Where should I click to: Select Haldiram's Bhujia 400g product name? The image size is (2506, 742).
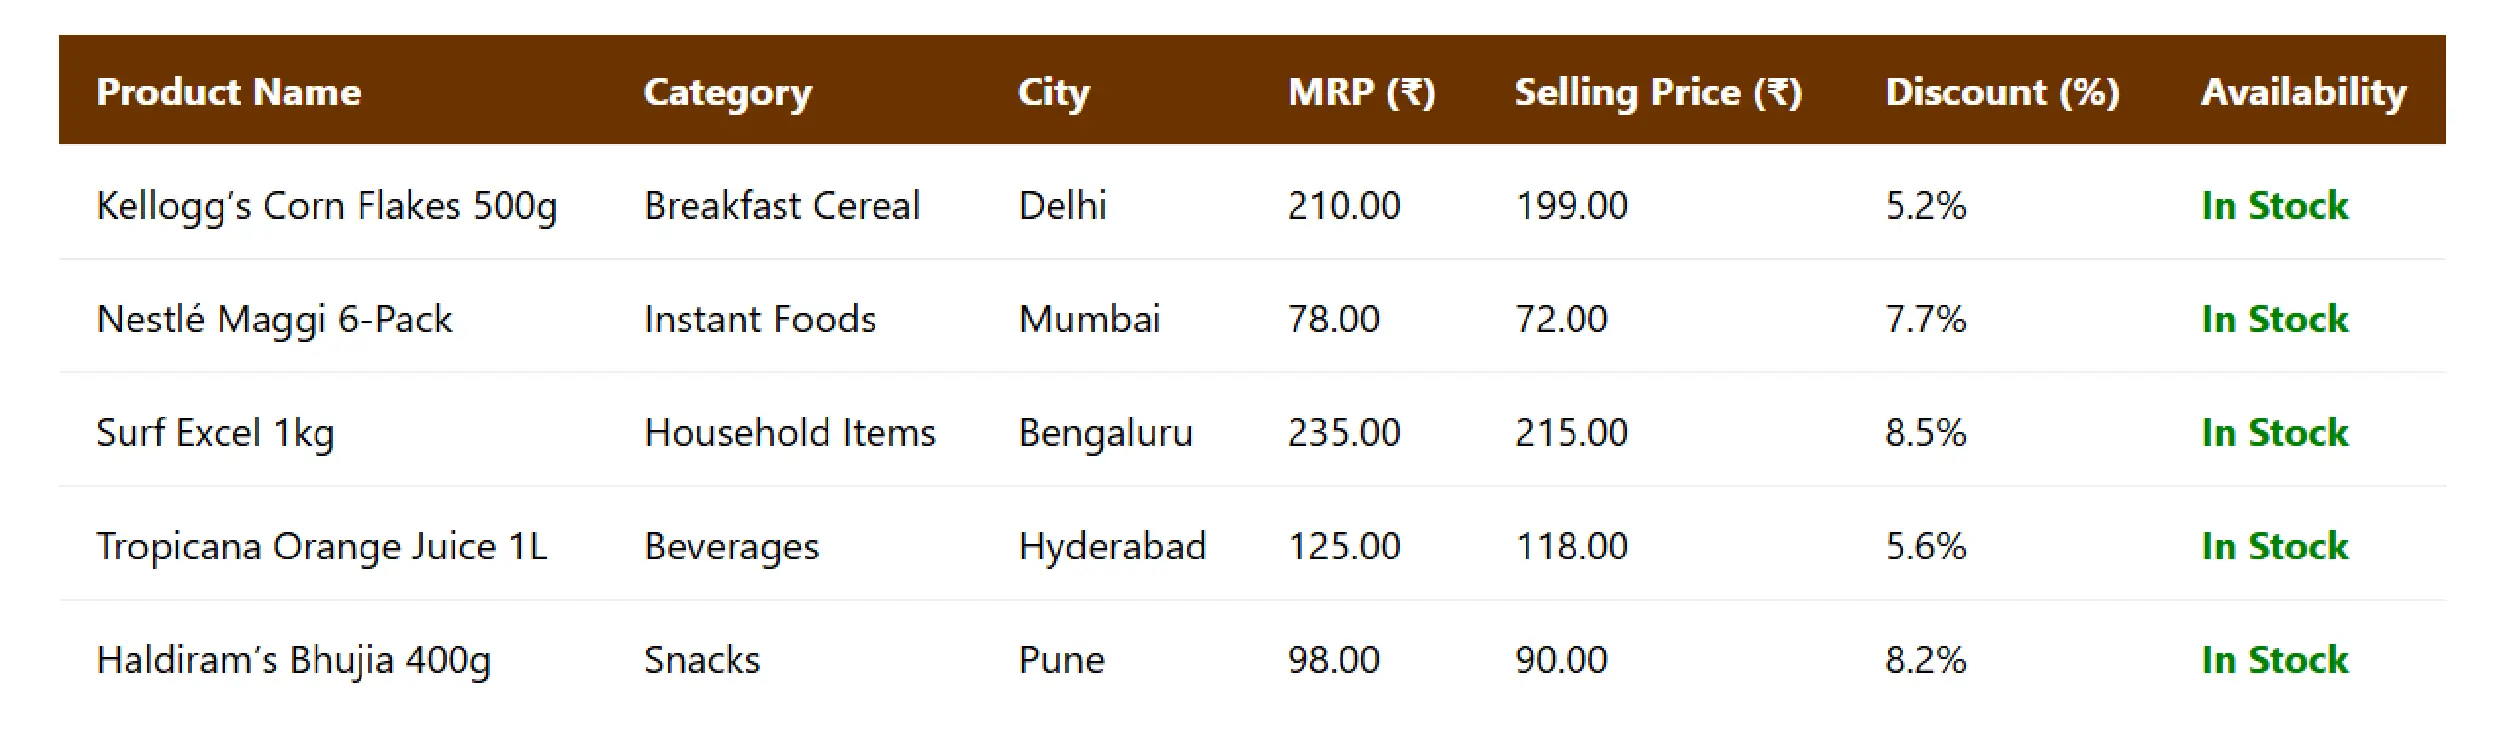tap(293, 660)
